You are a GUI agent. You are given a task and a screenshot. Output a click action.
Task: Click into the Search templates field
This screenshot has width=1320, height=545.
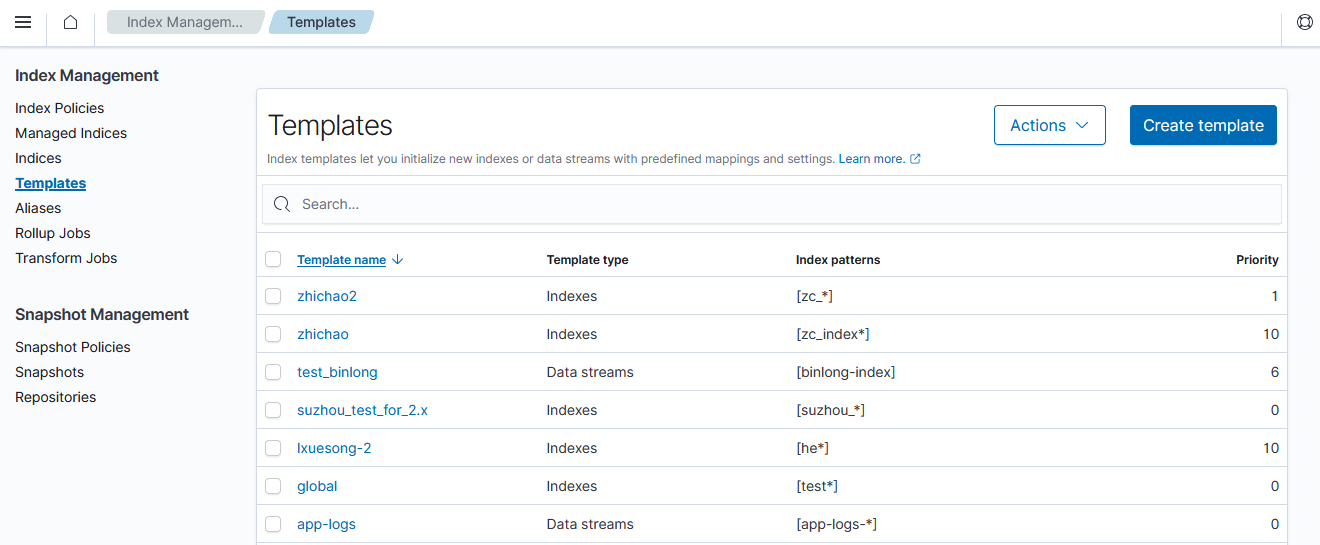pos(771,204)
